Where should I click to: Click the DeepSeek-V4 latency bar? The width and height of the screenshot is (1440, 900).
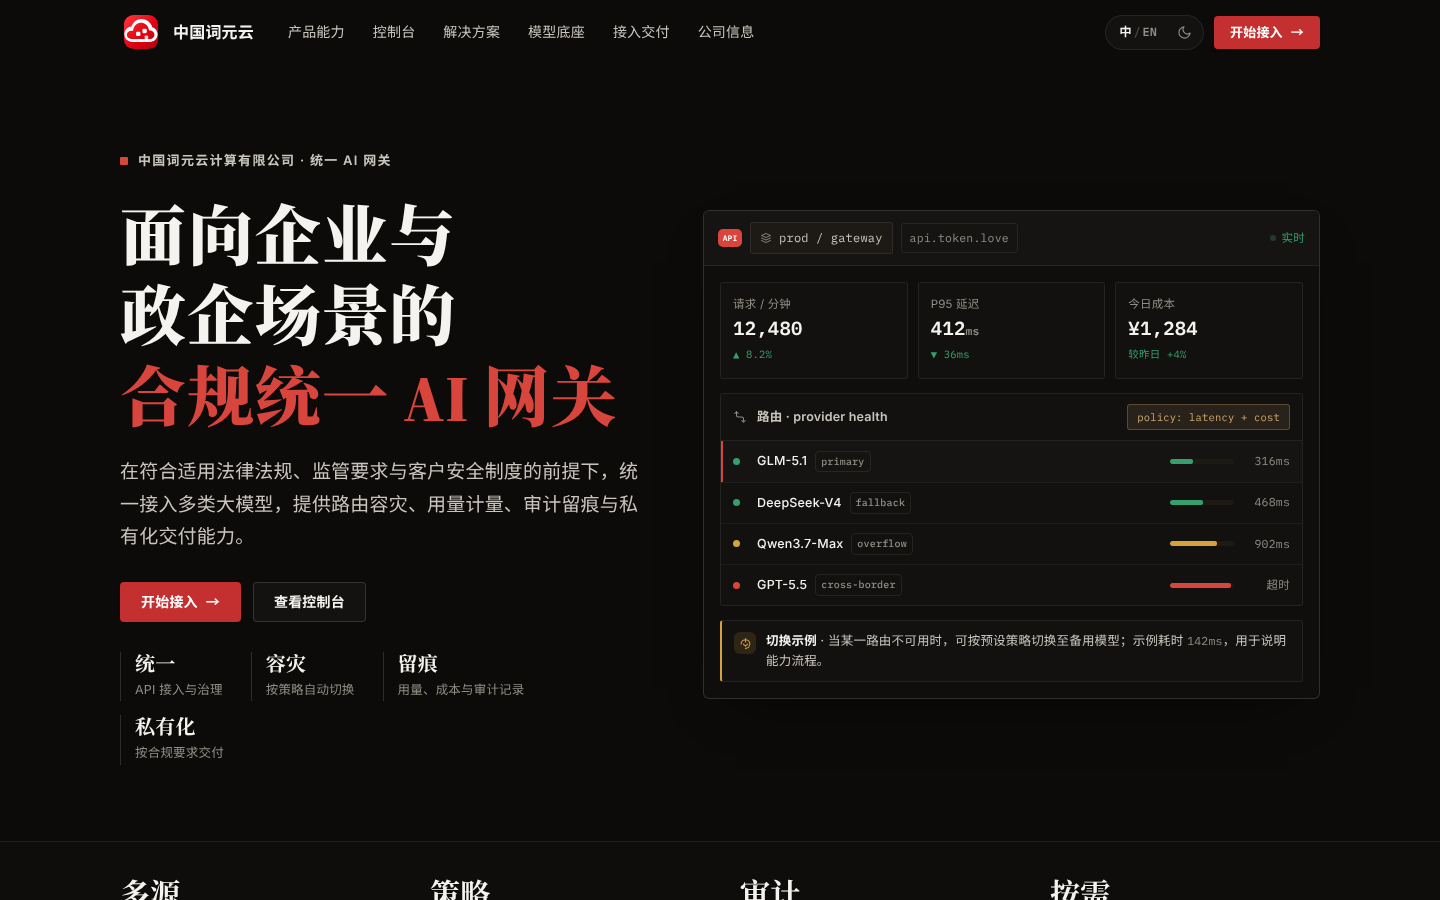[1202, 502]
